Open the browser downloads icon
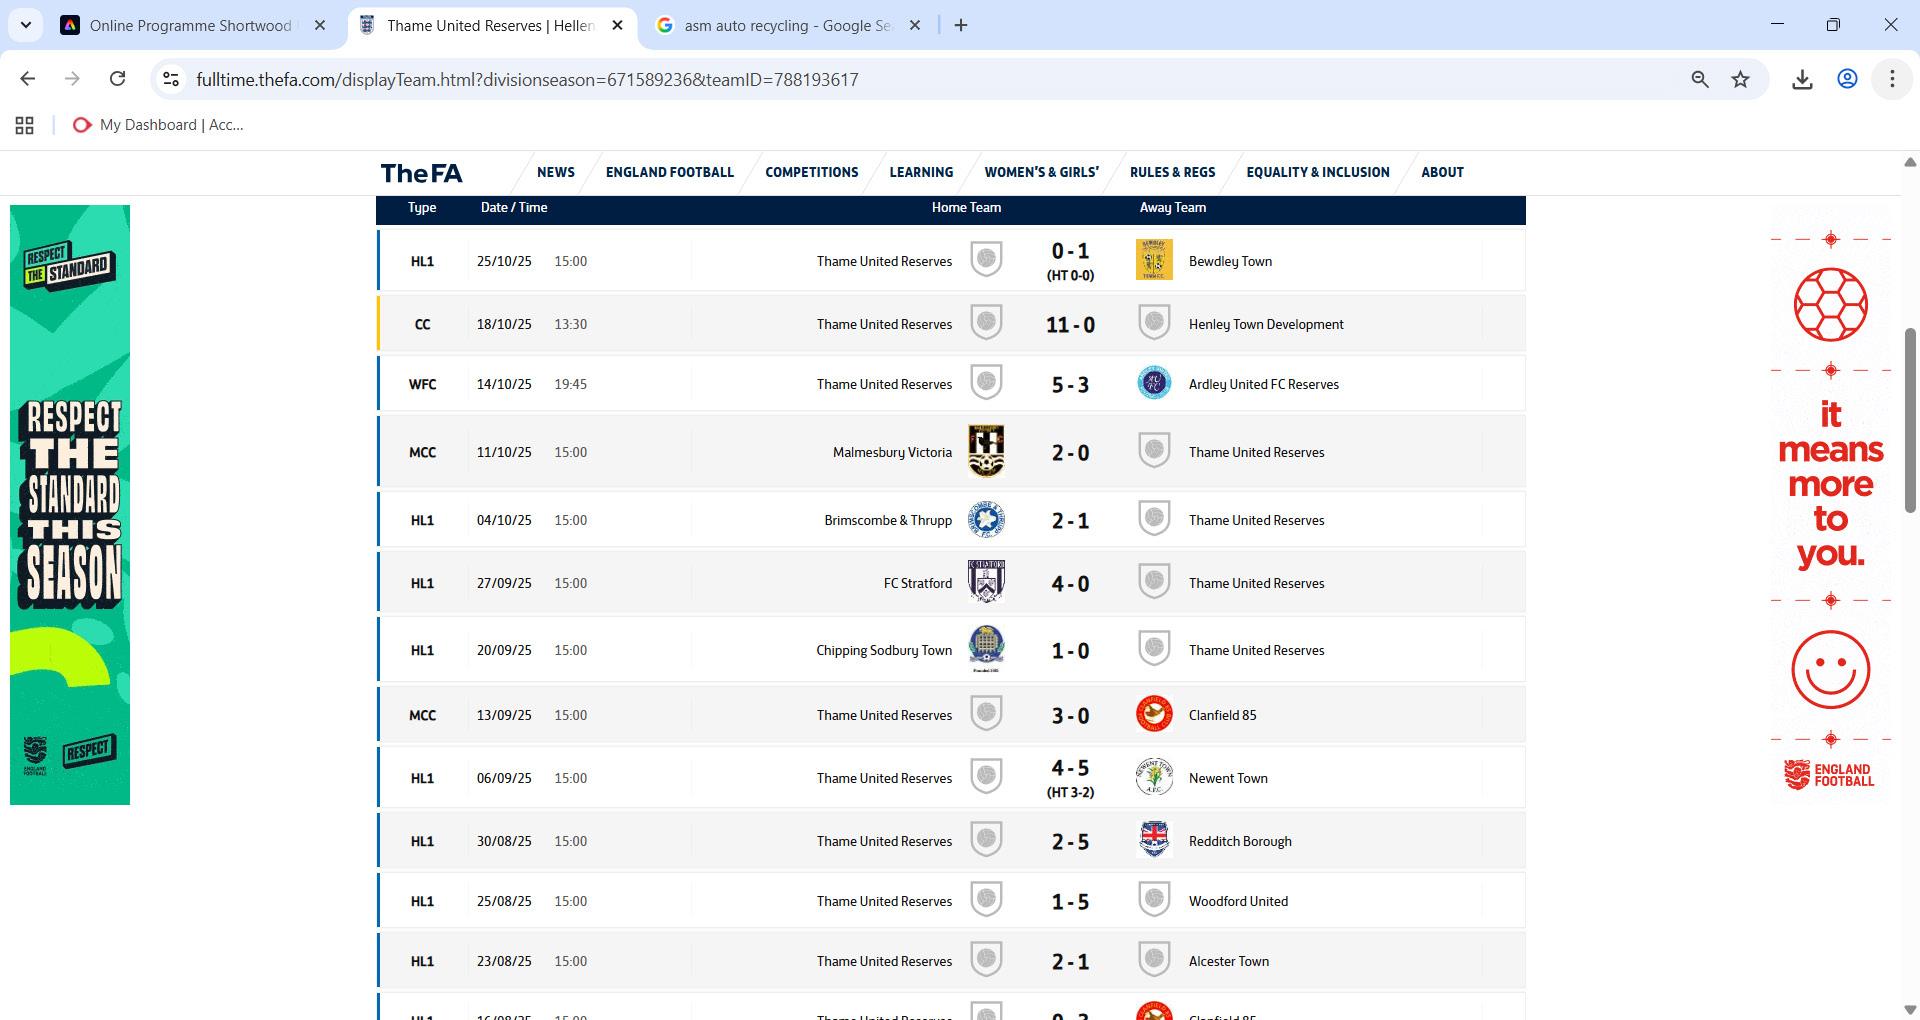1920x1020 pixels. (x=1802, y=79)
